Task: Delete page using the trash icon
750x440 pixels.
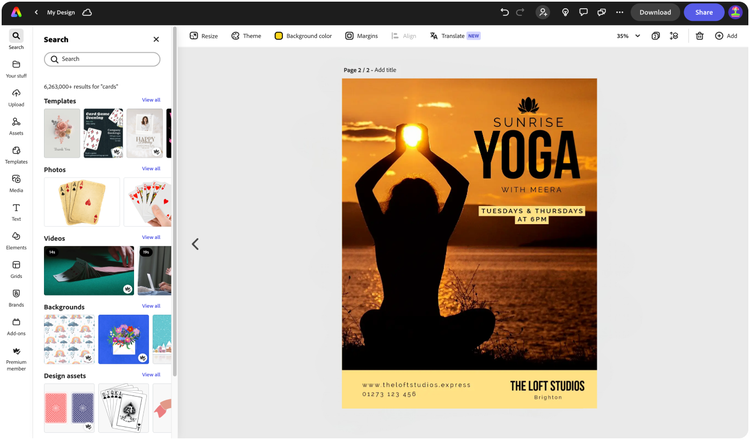Action: (x=699, y=36)
